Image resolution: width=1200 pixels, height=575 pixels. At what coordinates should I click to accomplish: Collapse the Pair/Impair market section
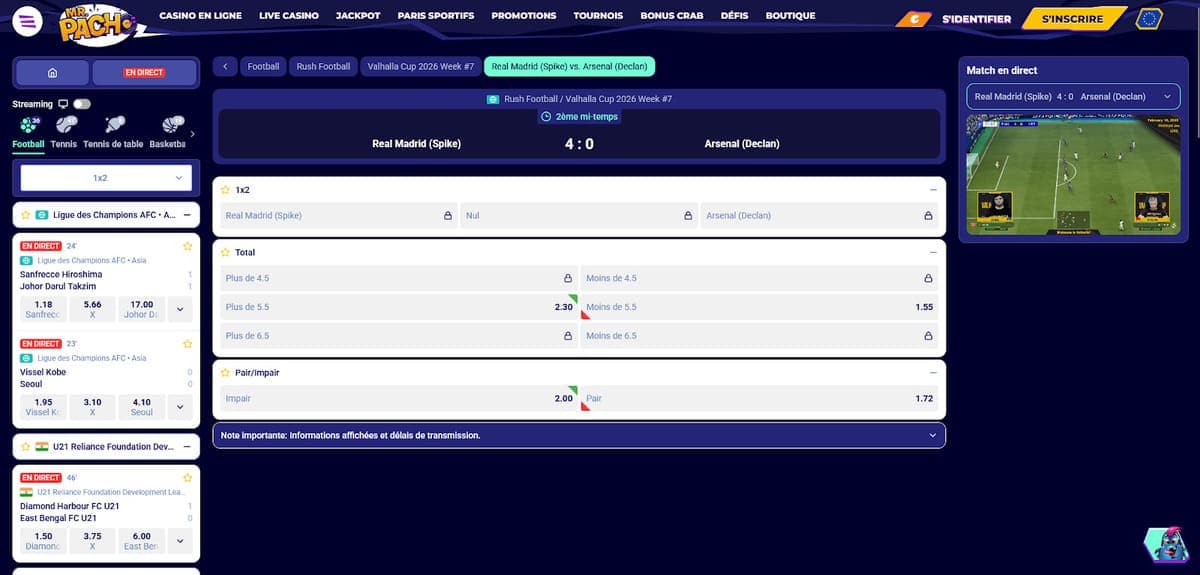click(933, 373)
